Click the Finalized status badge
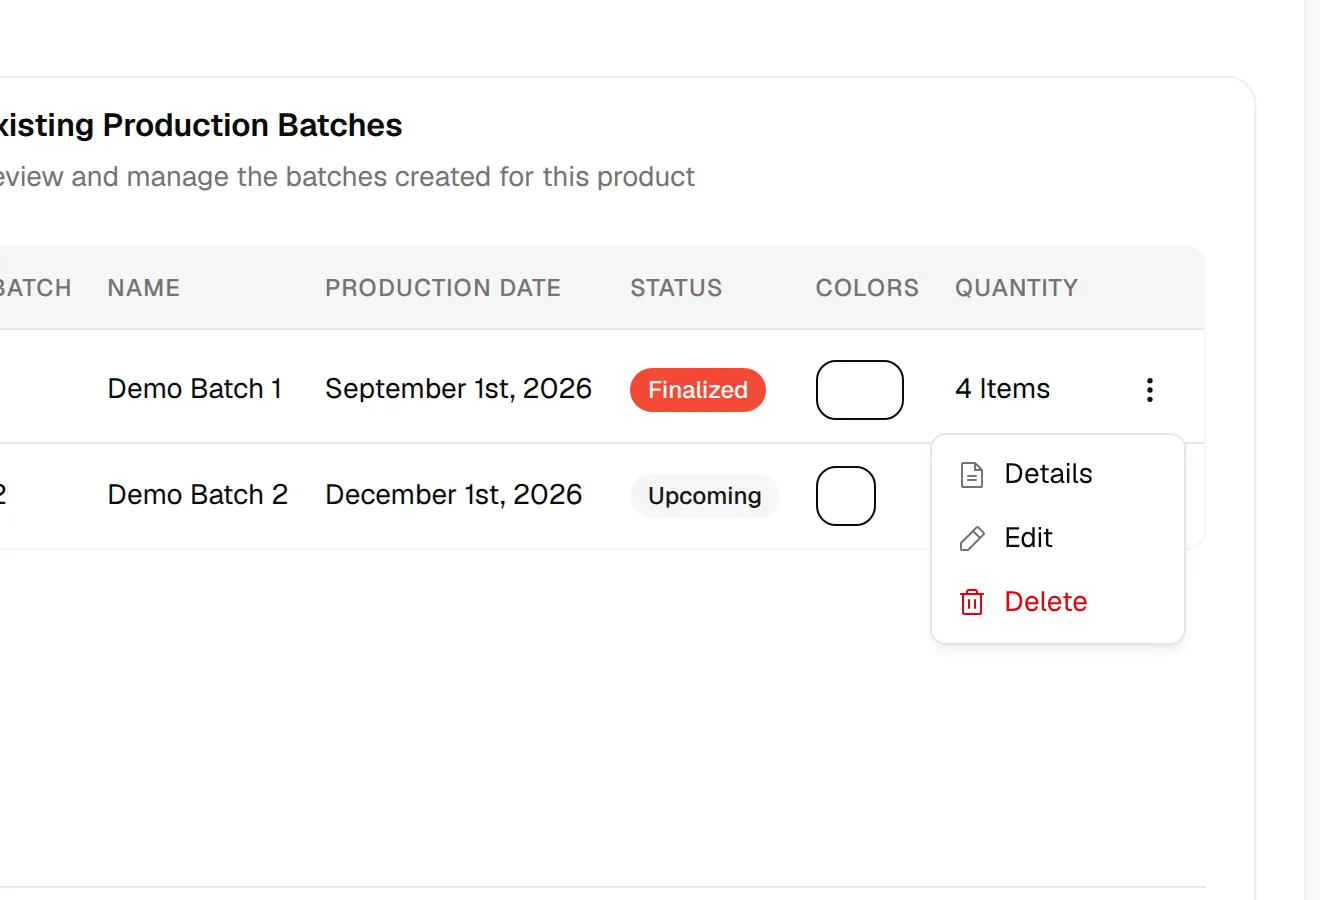Viewport: 1320px width, 900px height. click(698, 390)
